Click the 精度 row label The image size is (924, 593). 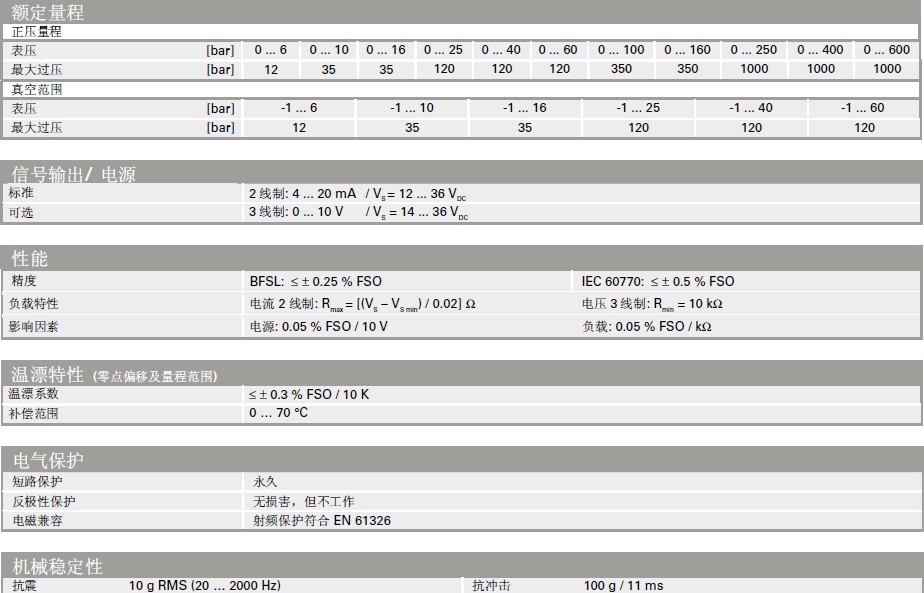tap(24, 281)
